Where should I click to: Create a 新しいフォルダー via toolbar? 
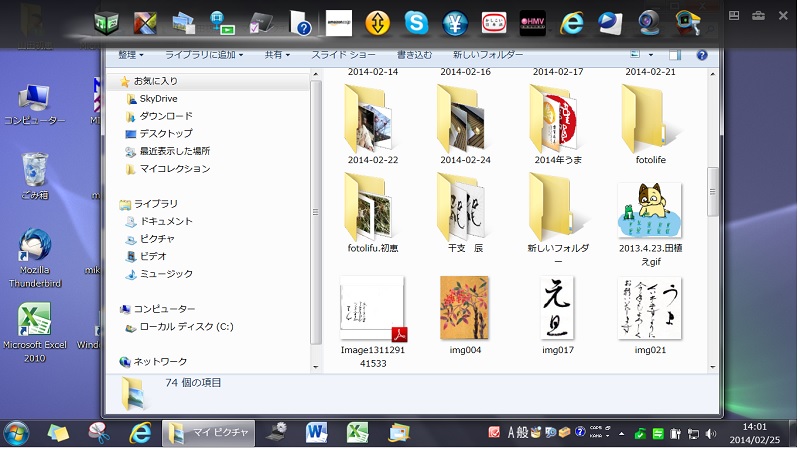(x=488, y=55)
